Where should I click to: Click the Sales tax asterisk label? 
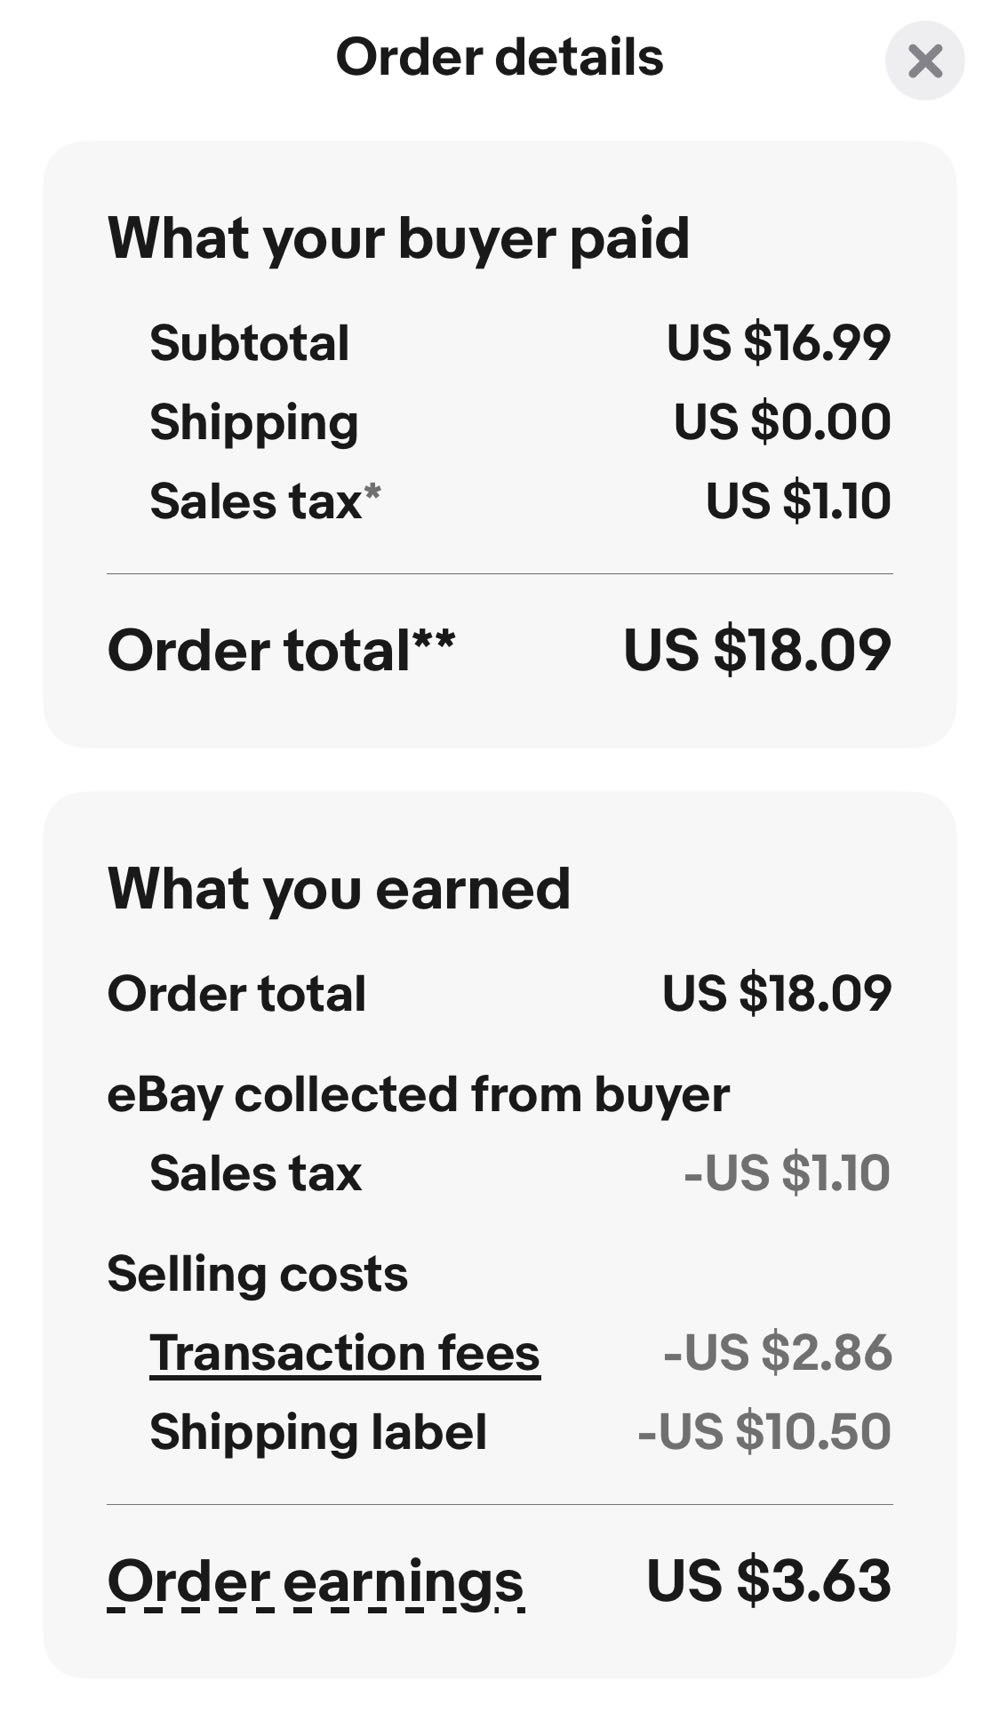(265, 501)
